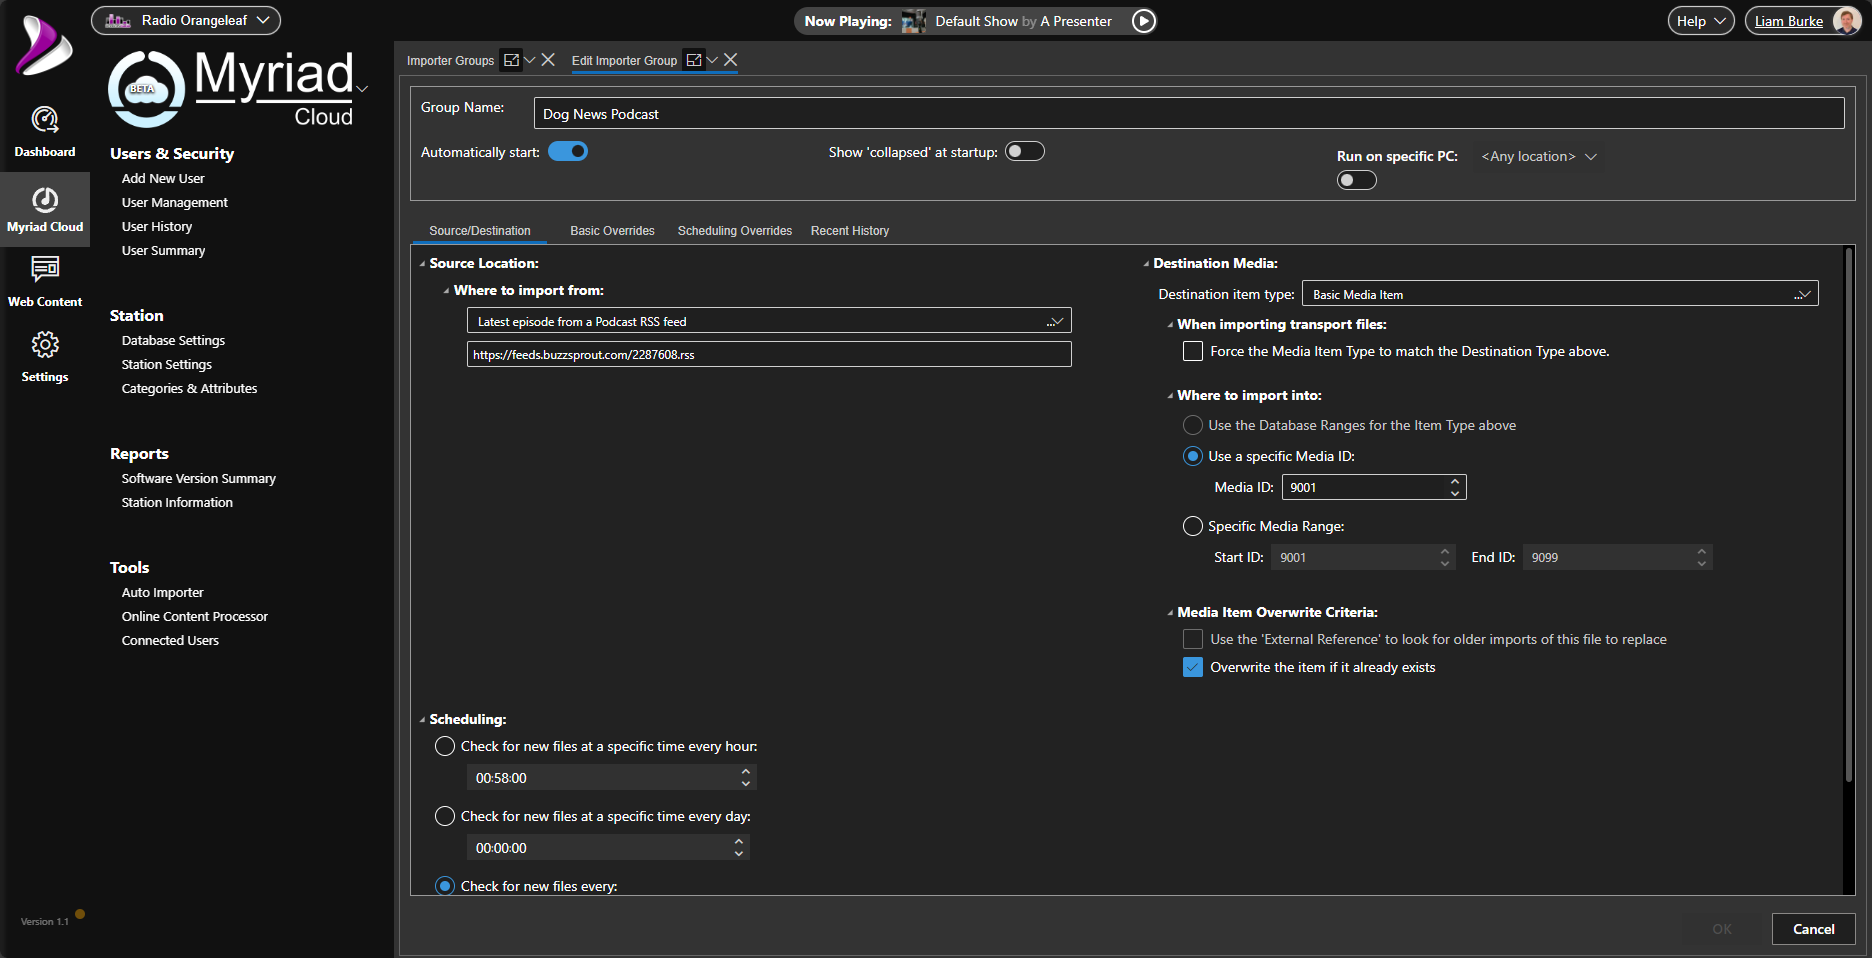Screen dimensions: 1872x958
Task: Choose the Specific Media Range radio option
Action: pos(1193,526)
